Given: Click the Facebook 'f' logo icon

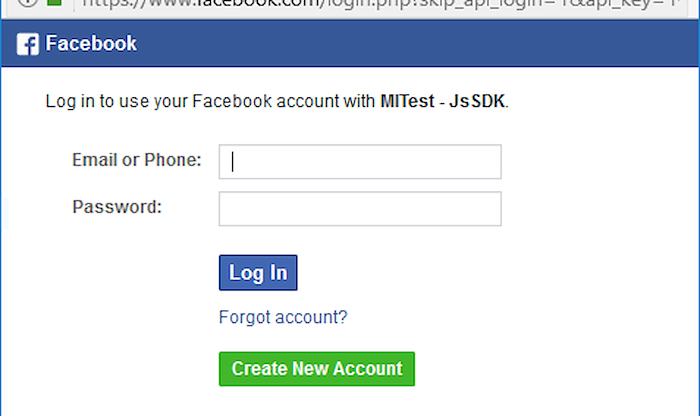Looking at the screenshot, I should click(28, 44).
